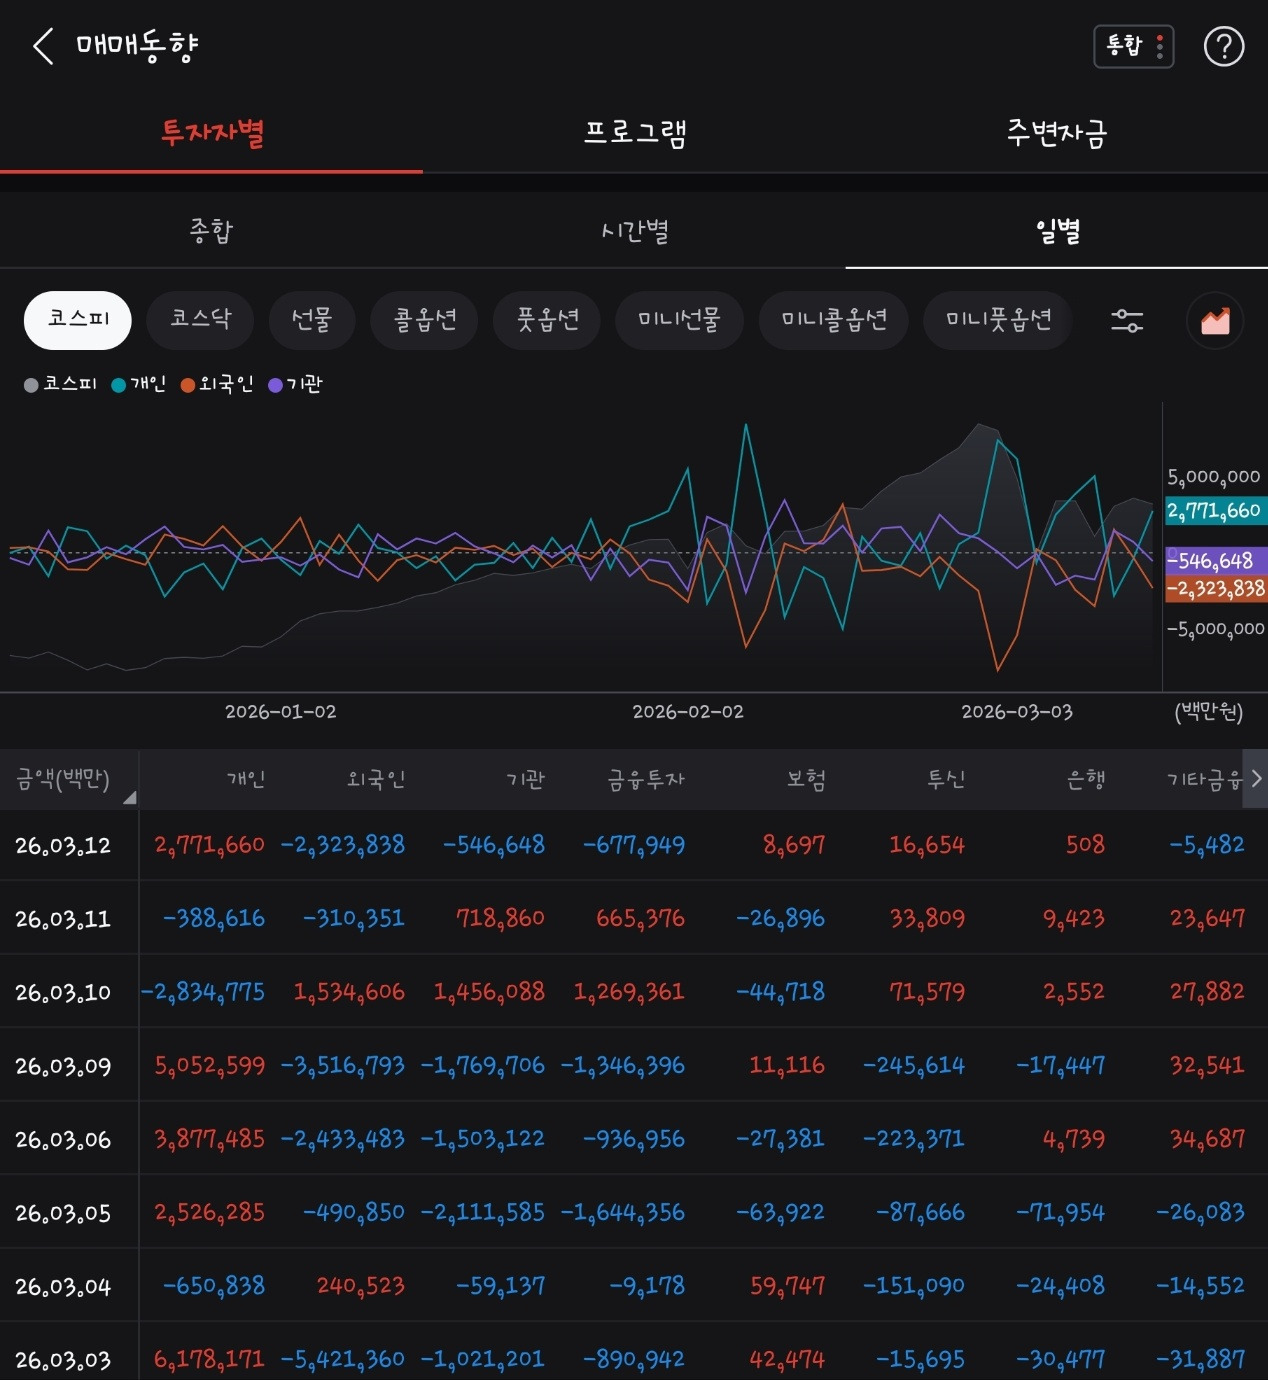The image size is (1268, 1380).
Task: Click the 34,687 기타금융 value
Action: 1208,1139
